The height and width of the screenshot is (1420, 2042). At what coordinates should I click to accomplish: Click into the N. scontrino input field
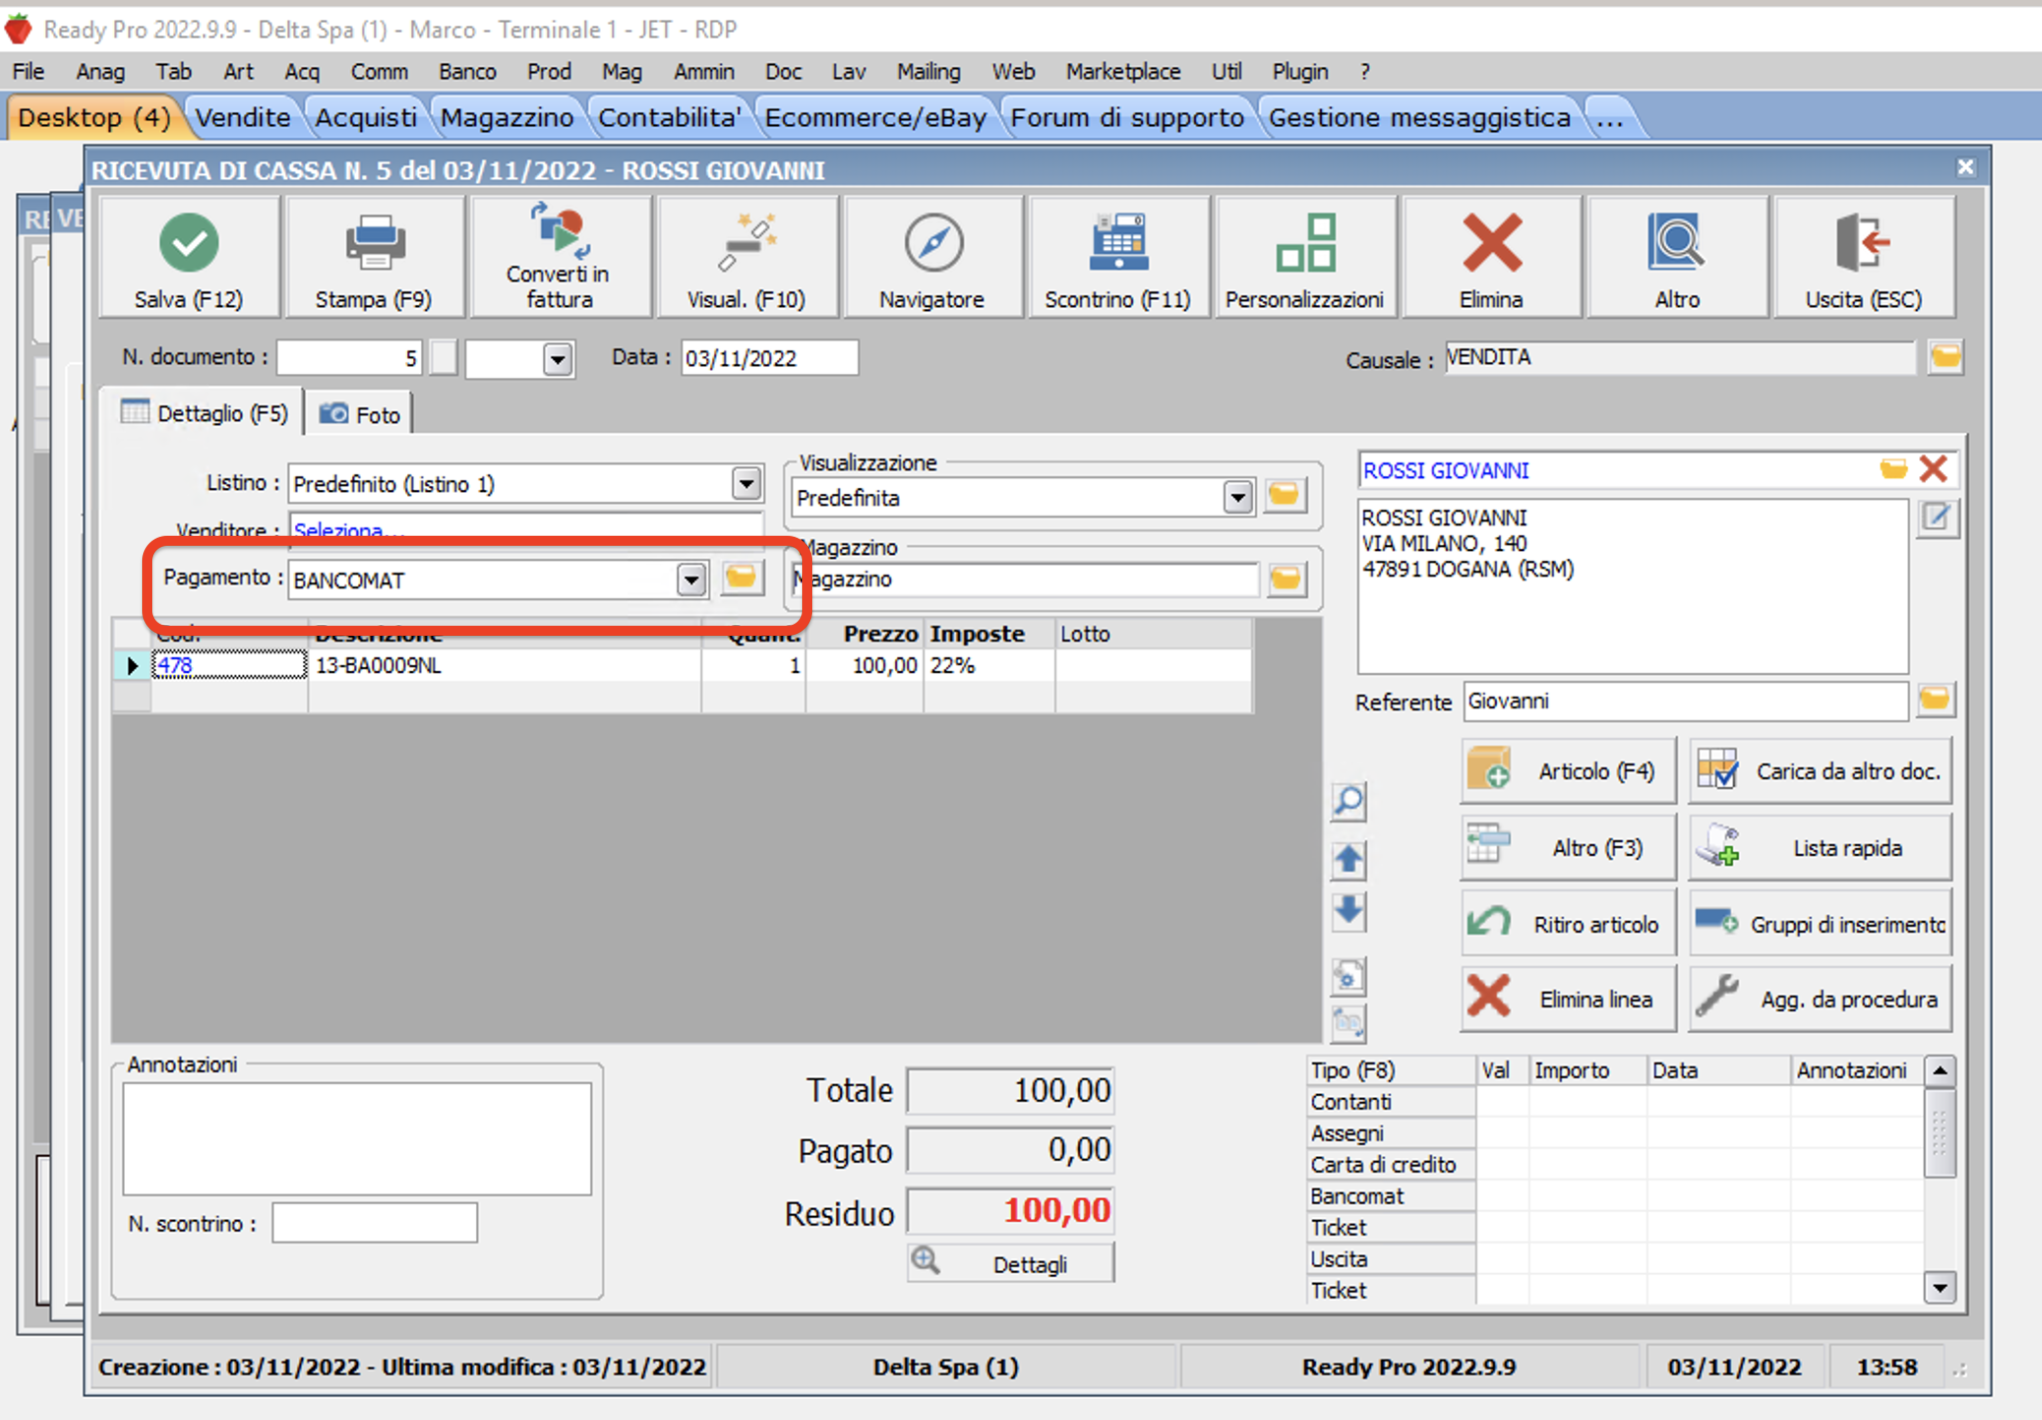374,1223
